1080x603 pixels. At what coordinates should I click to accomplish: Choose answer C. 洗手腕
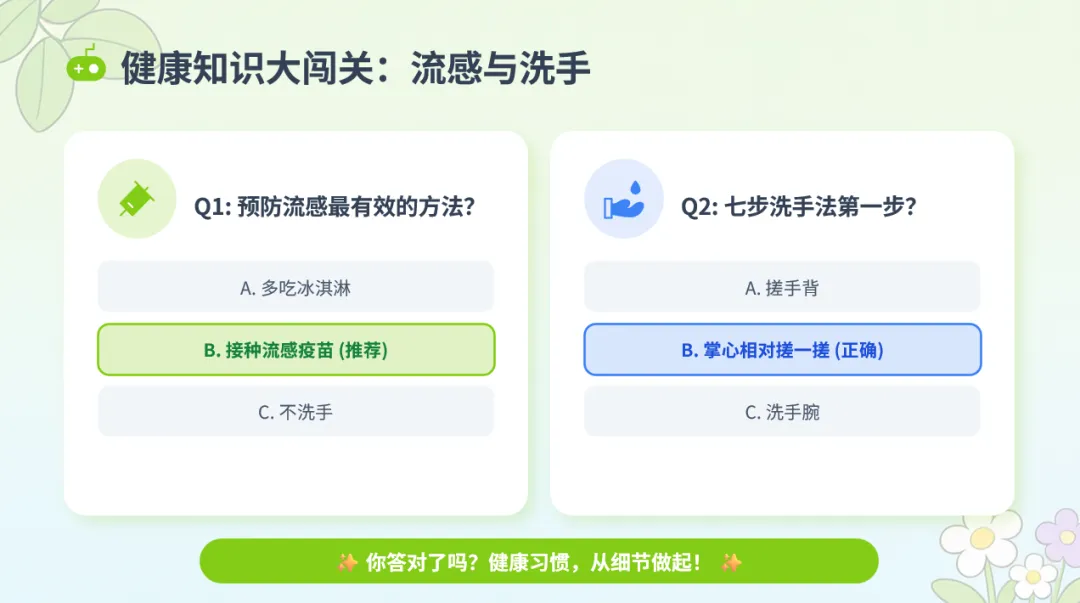[782, 411]
